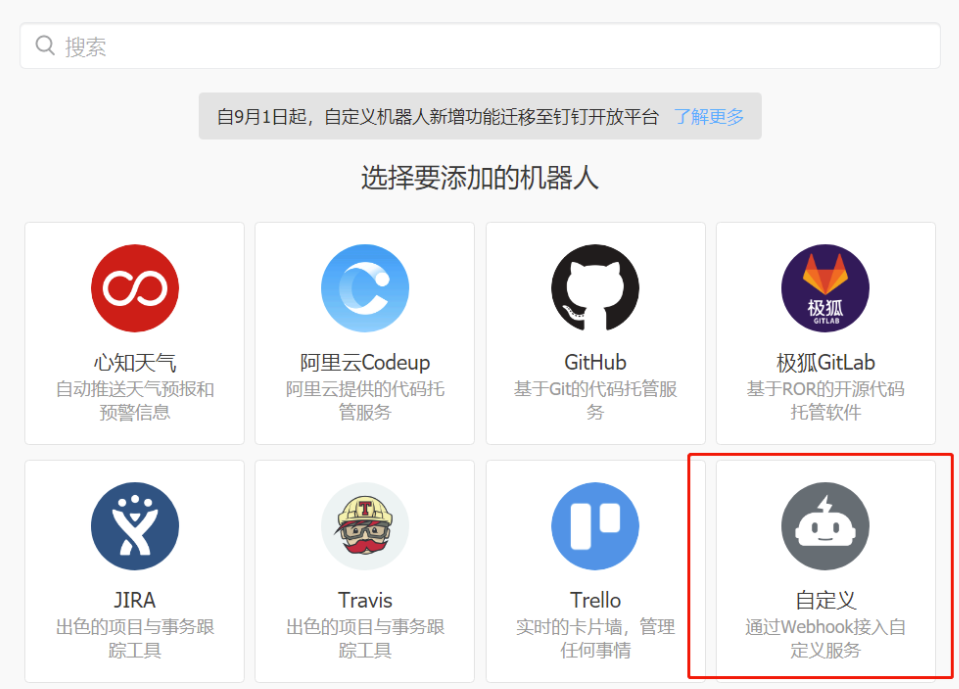Click description 自动推送天气预报和预警信息
Viewport: 959px width, 689px height.
pyautogui.click(x=135, y=400)
